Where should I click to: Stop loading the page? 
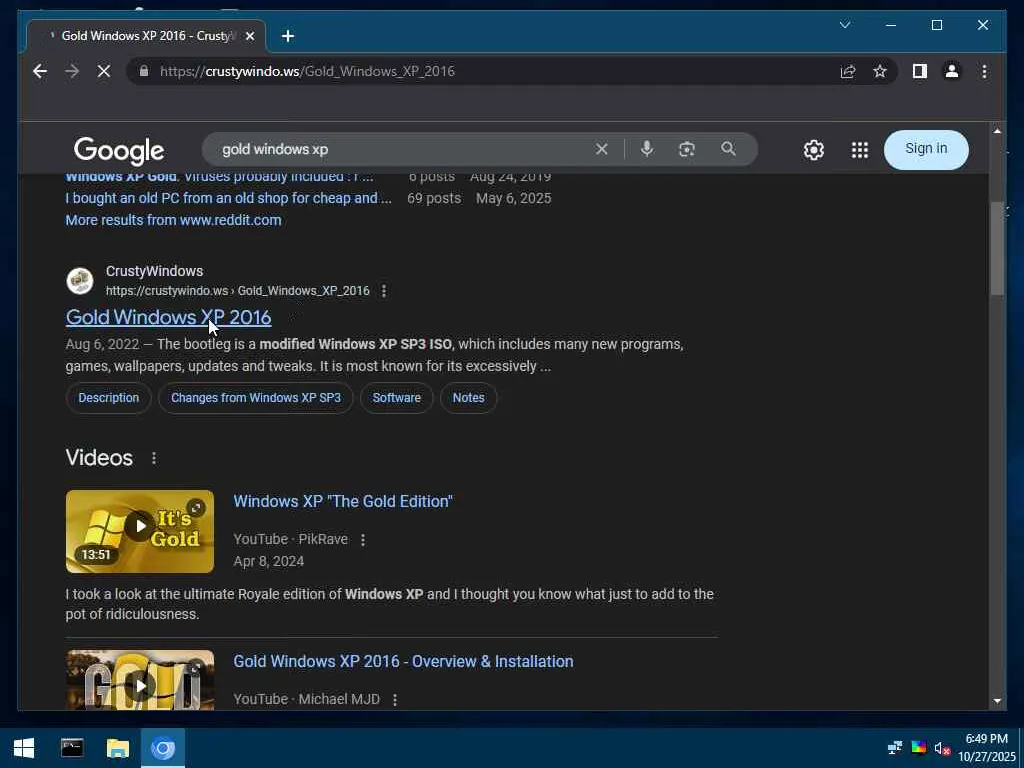coord(104,71)
